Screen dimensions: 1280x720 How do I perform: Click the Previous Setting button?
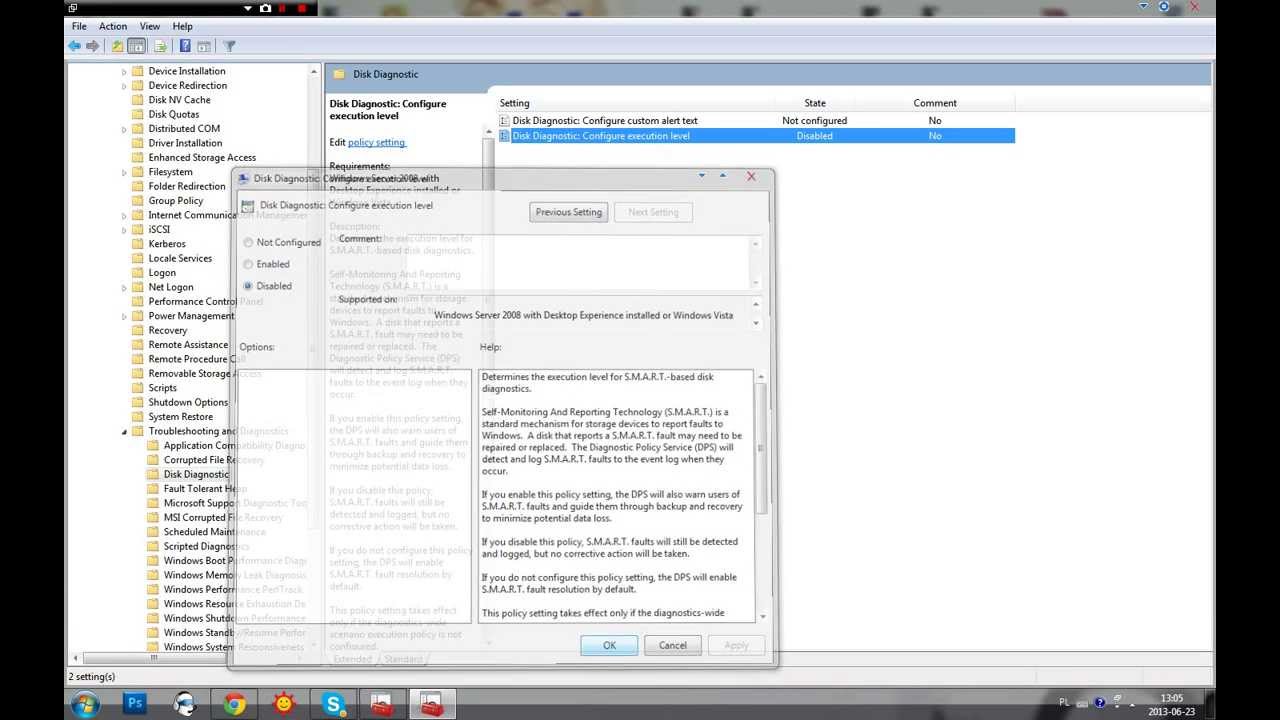coord(569,212)
